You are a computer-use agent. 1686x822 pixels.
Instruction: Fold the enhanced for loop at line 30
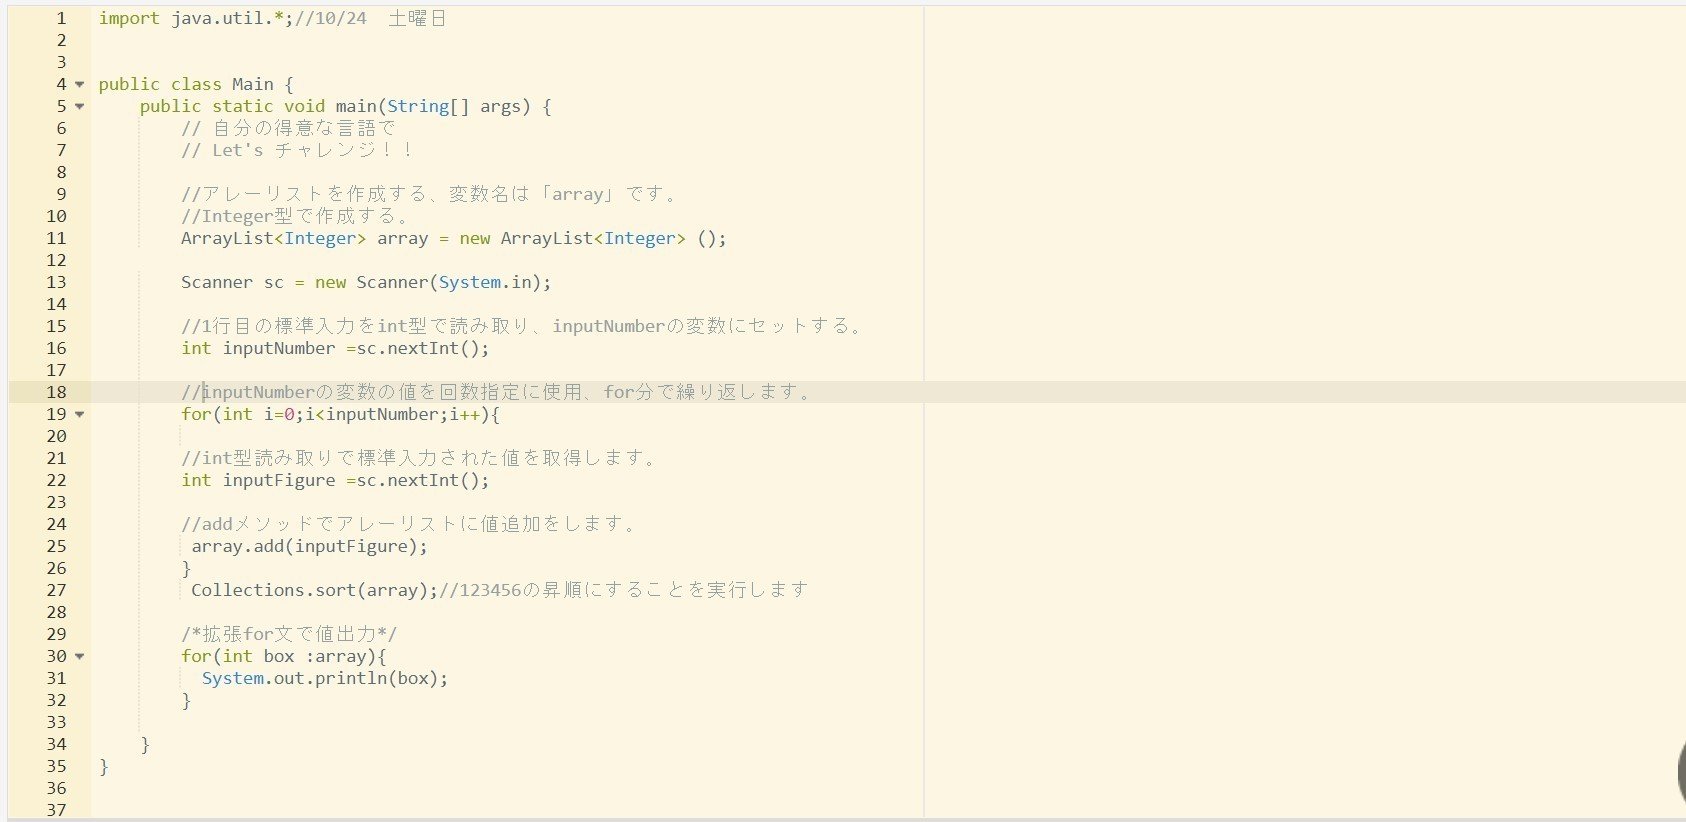pyautogui.click(x=80, y=657)
